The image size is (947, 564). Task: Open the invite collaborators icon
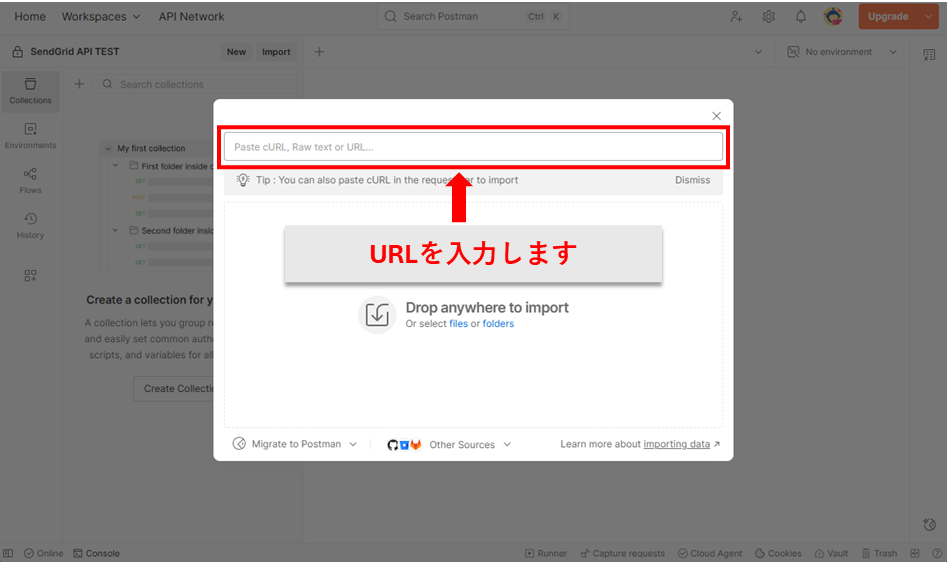click(736, 17)
